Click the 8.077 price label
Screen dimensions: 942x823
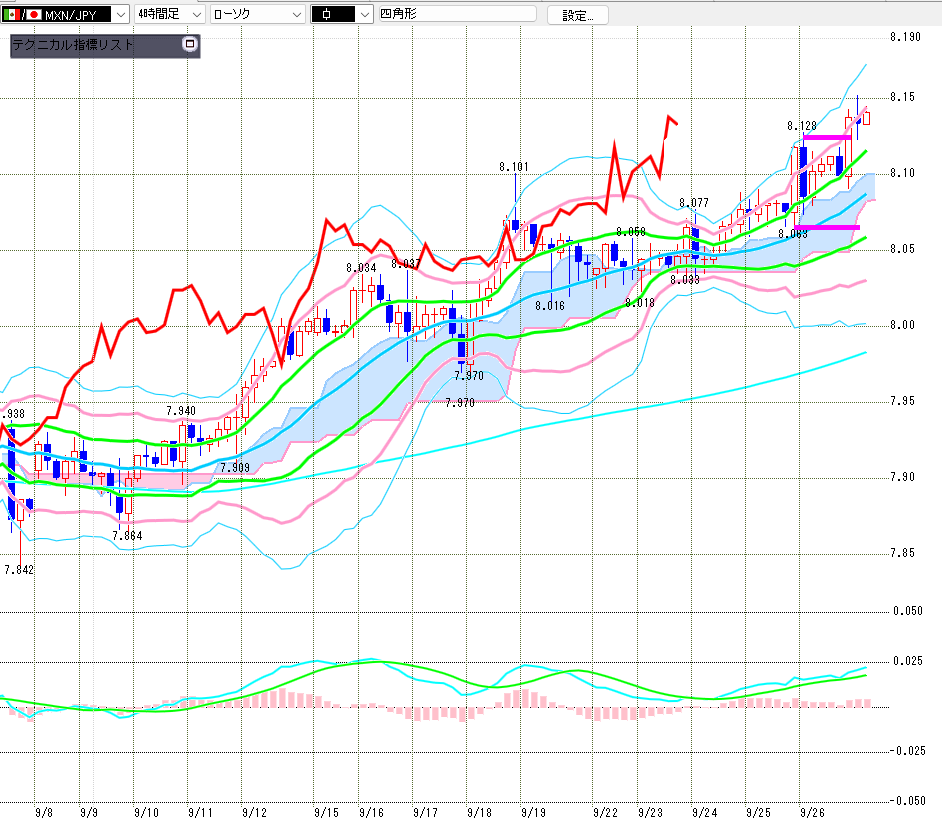point(693,203)
